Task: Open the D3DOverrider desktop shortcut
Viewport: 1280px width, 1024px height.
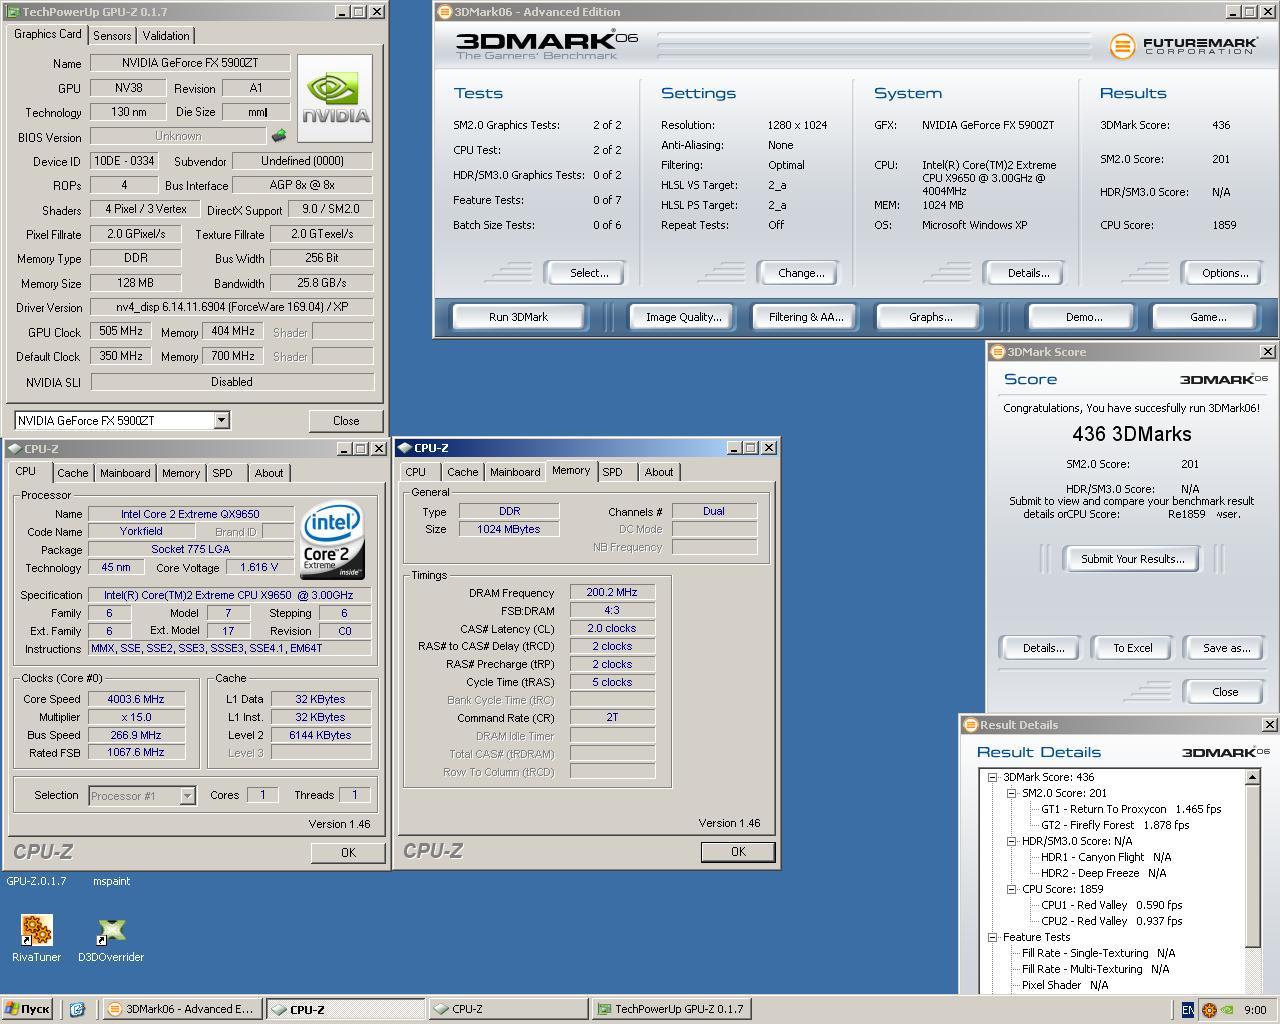Action: click(111, 938)
